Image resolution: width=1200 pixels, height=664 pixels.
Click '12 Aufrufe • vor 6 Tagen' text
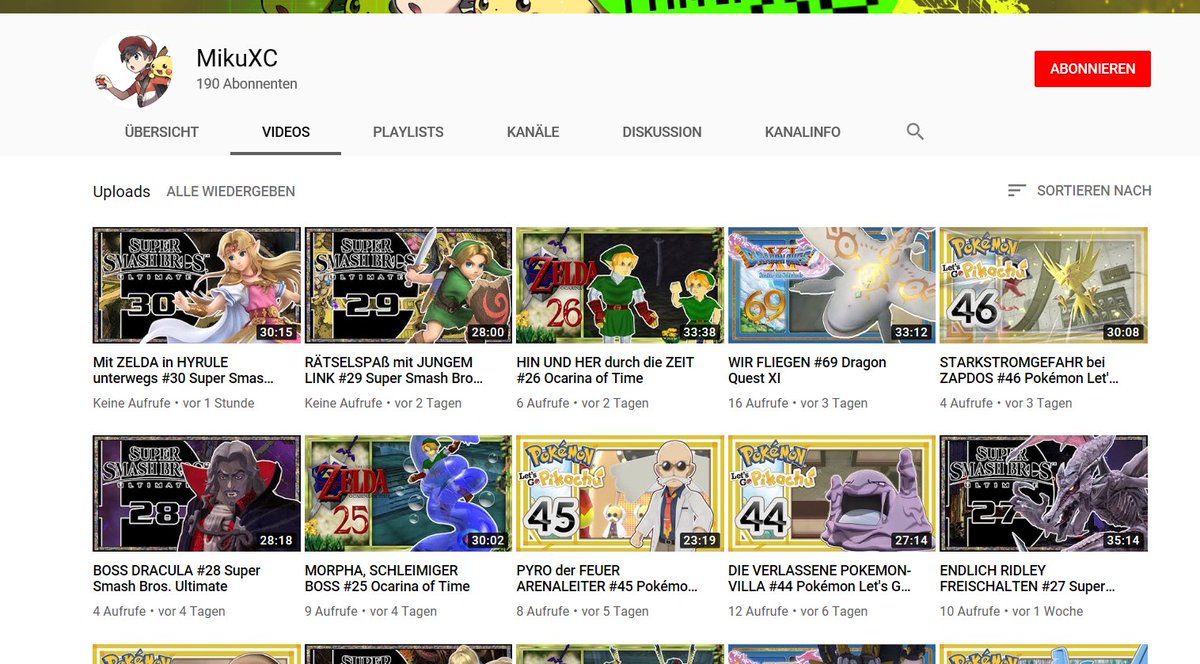coord(798,611)
